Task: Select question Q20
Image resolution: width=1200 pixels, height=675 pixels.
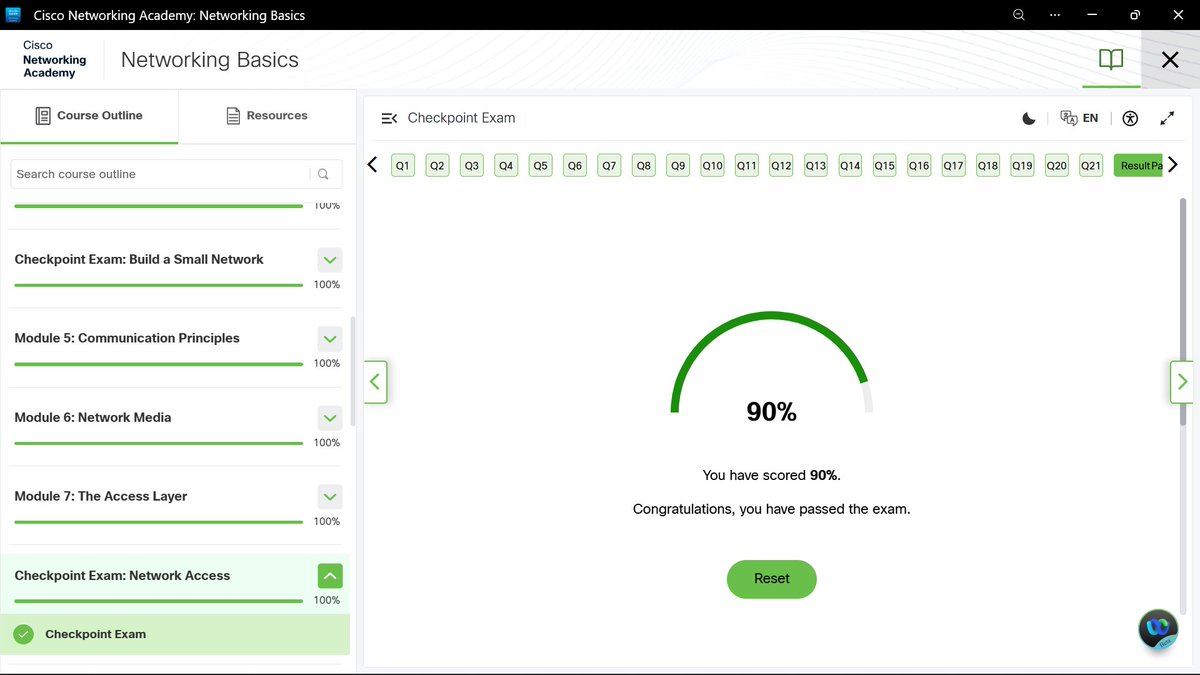Action: (1056, 166)
